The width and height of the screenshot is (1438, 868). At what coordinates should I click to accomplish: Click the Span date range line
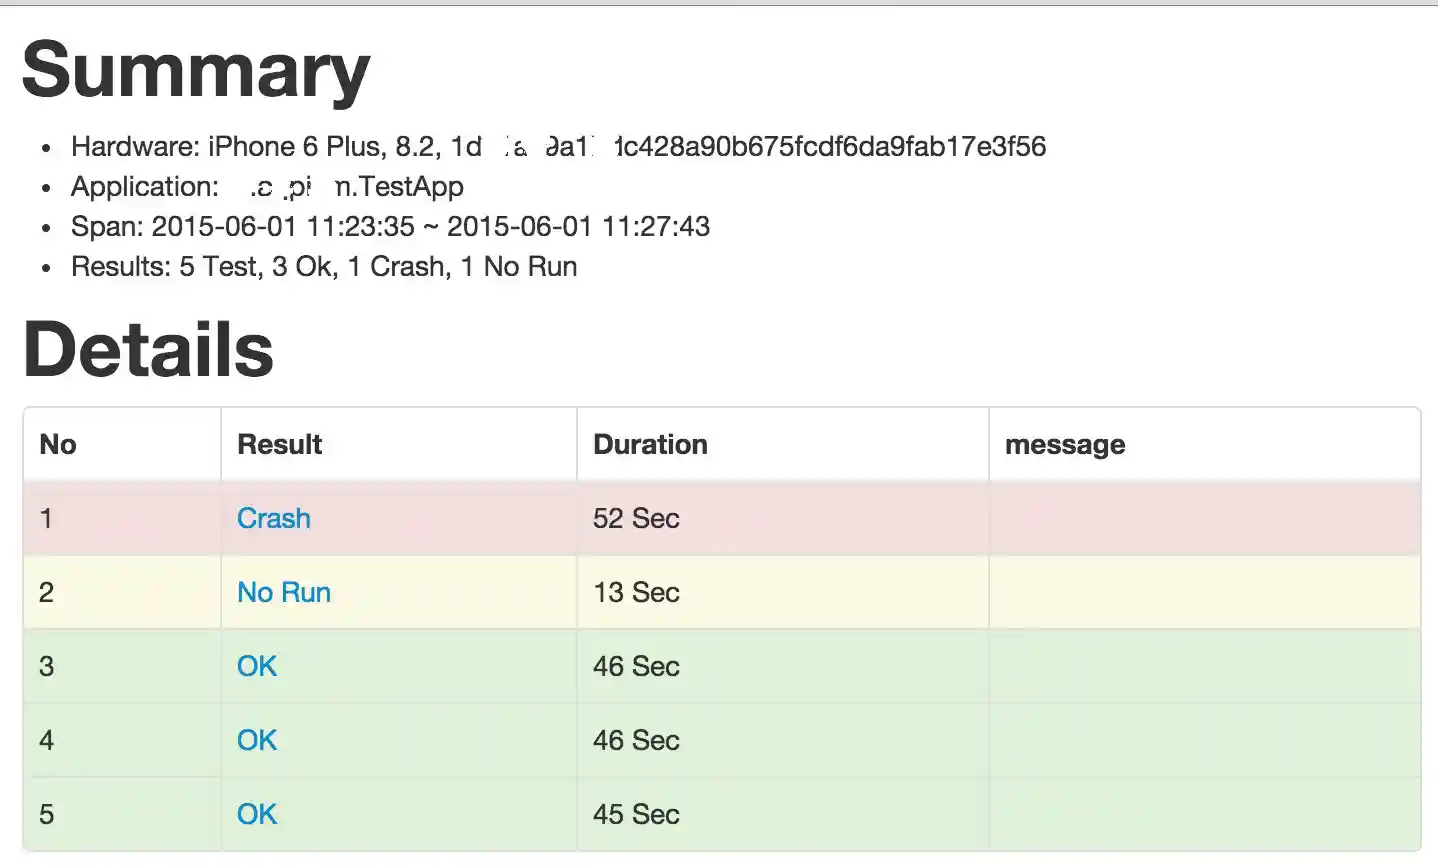tap(390, 227)
